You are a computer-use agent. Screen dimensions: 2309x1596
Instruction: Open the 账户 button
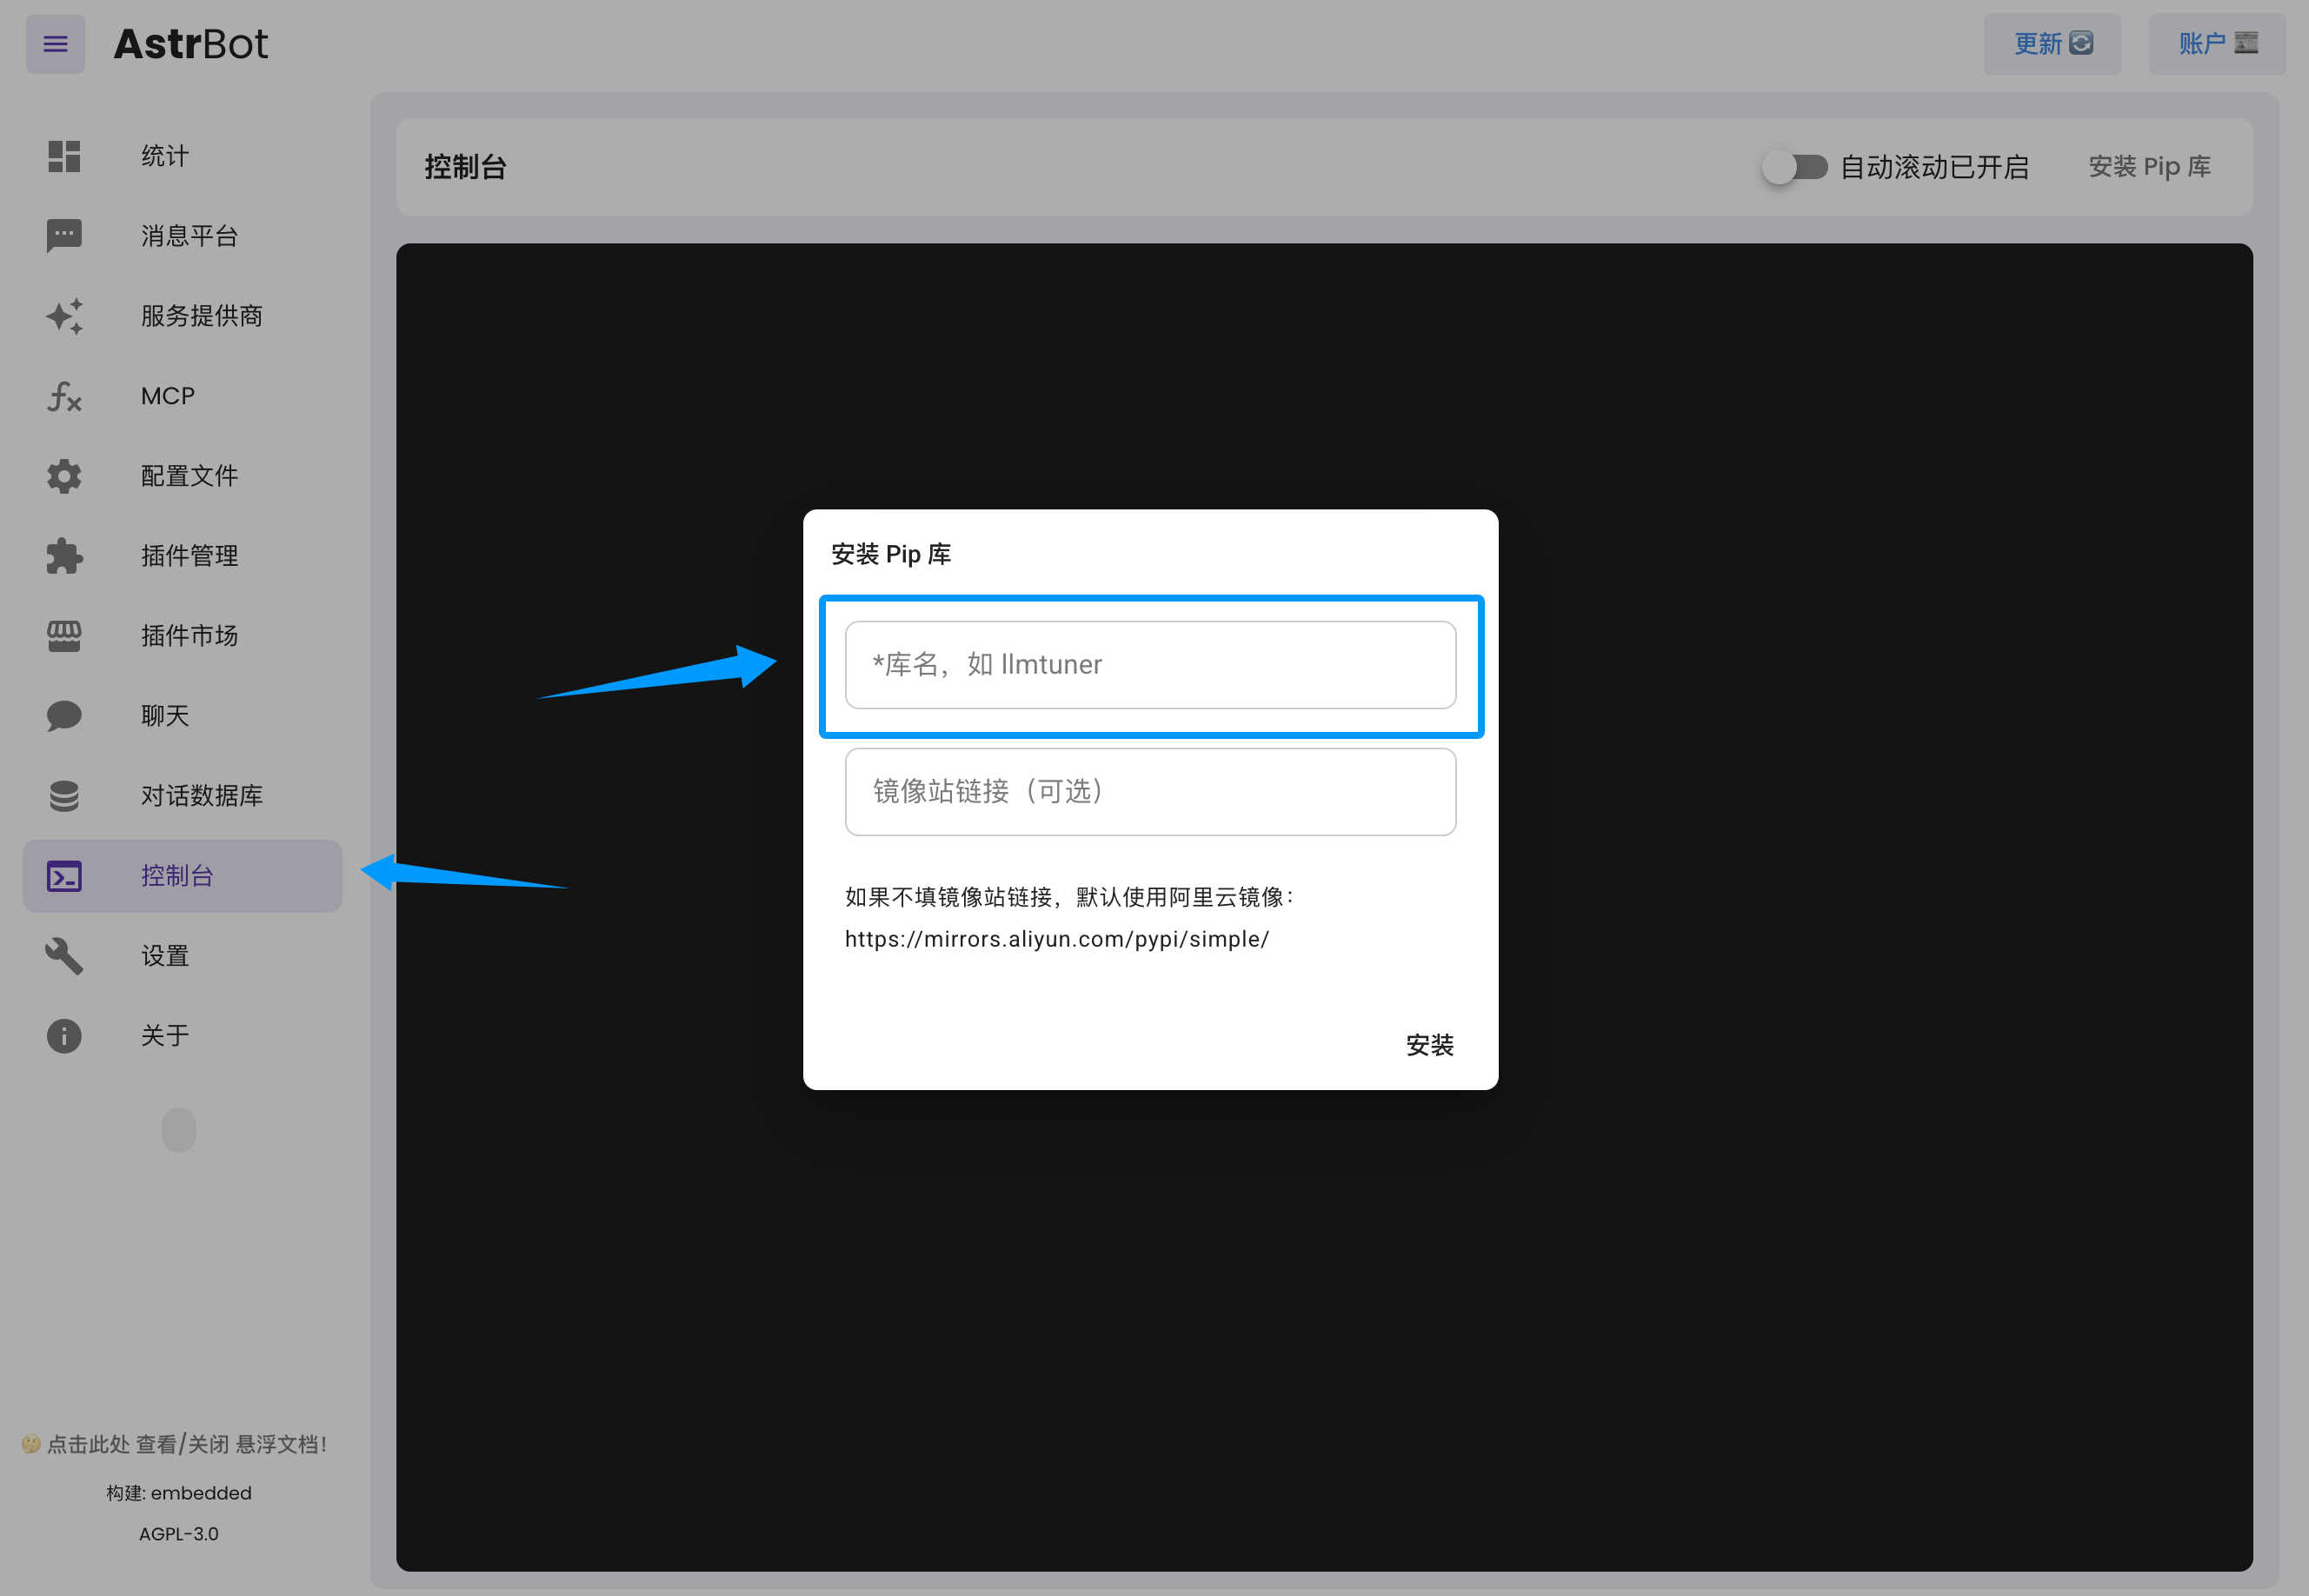2216,44
